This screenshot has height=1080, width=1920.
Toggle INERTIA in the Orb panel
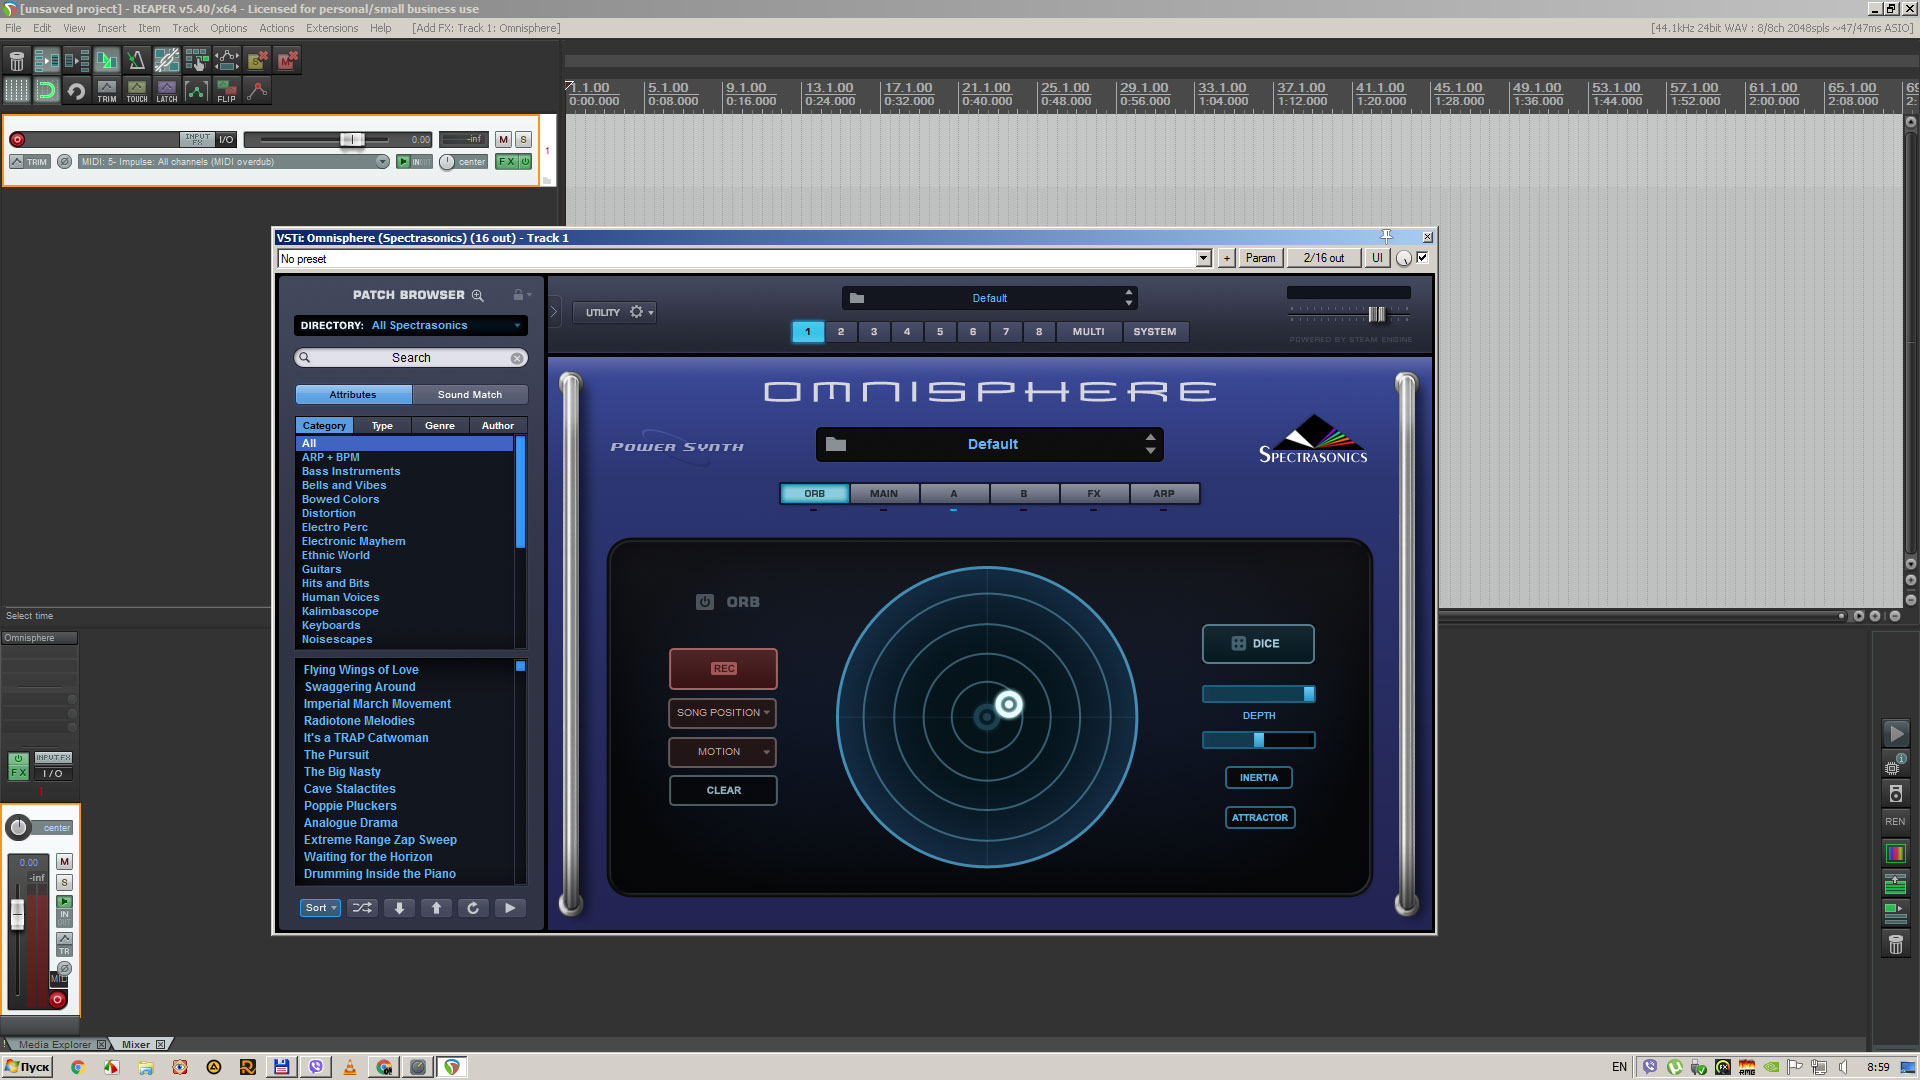point(1259,778)
